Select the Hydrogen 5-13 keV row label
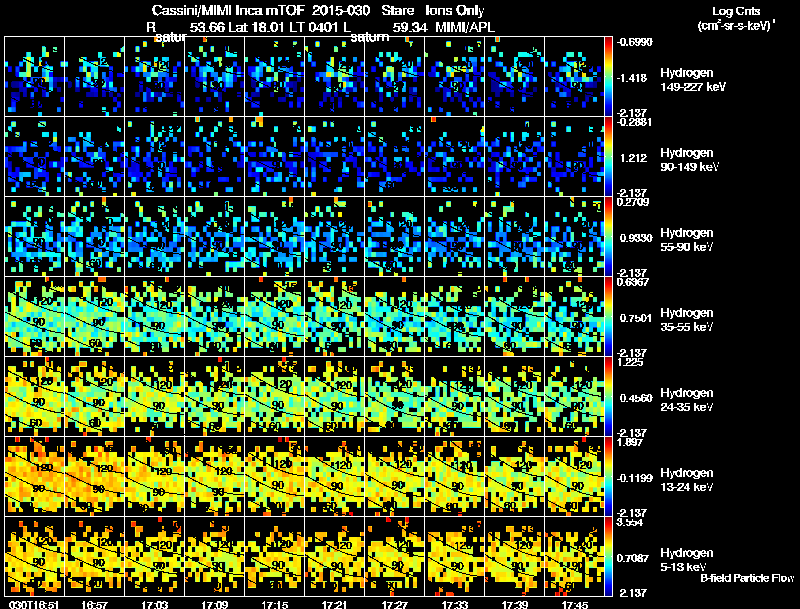Image resolution: width=800 pixels, height=609 pixels. [687, 560]
